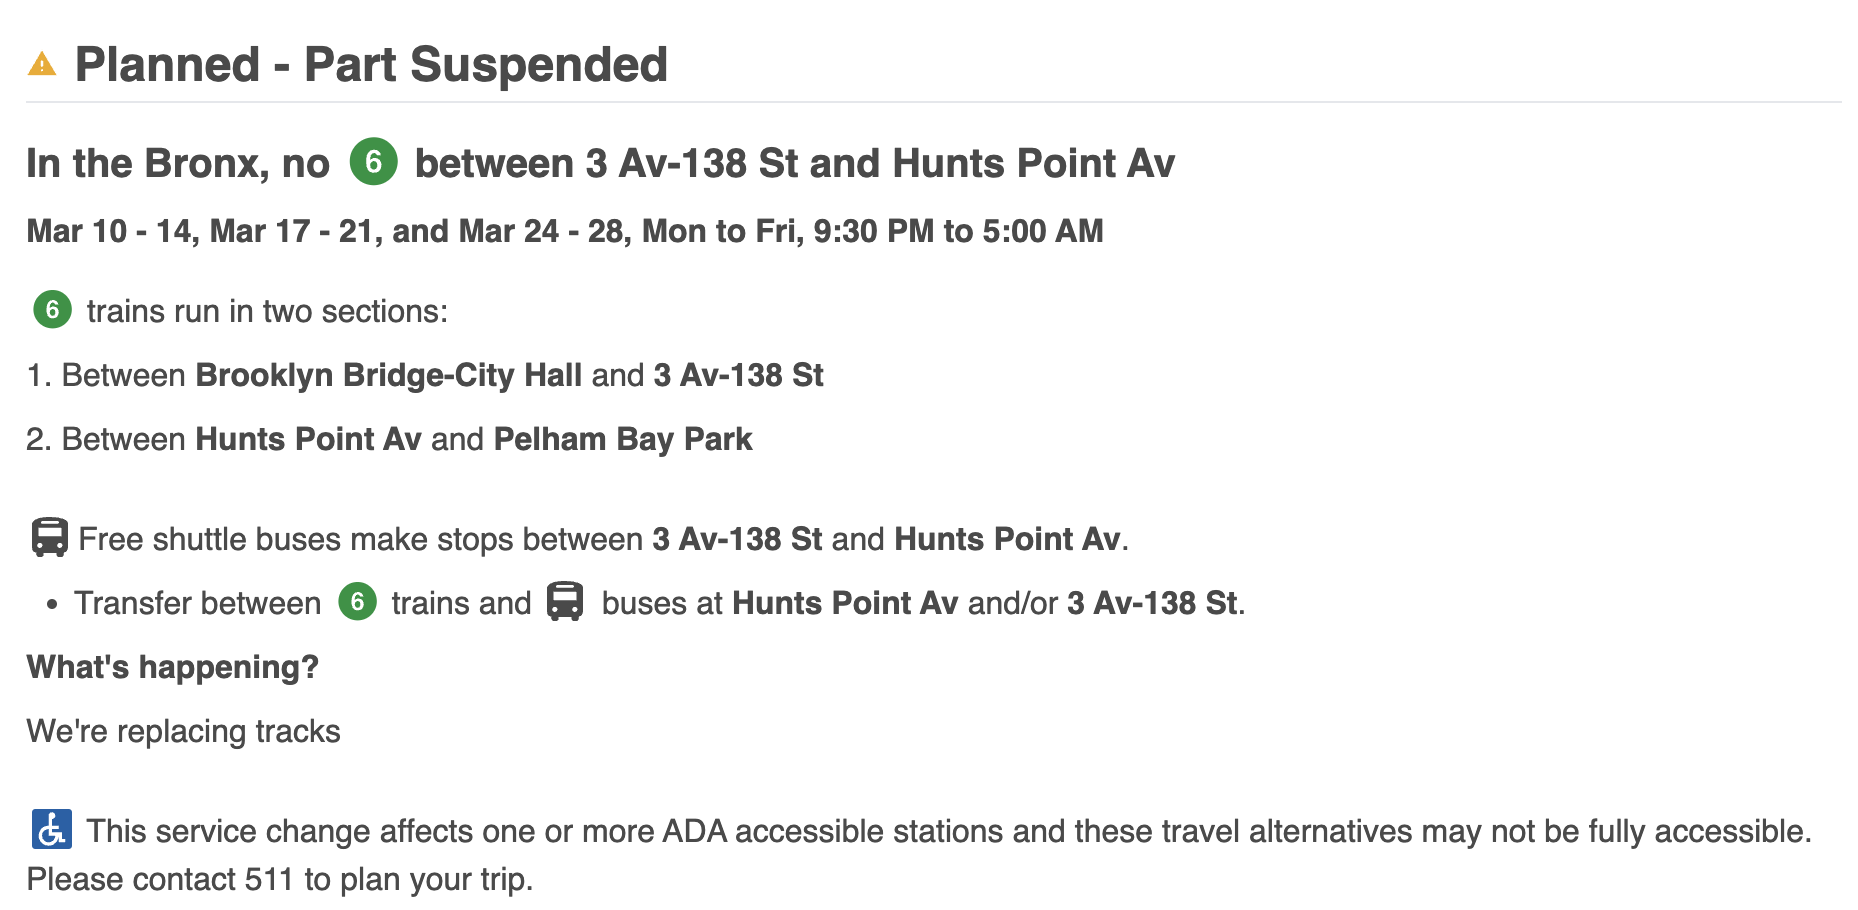1858x910 pixels.
Task: Click the 6 train bullet after "Transfer between"
Action: pyautogui.click(x=357, y=602)
